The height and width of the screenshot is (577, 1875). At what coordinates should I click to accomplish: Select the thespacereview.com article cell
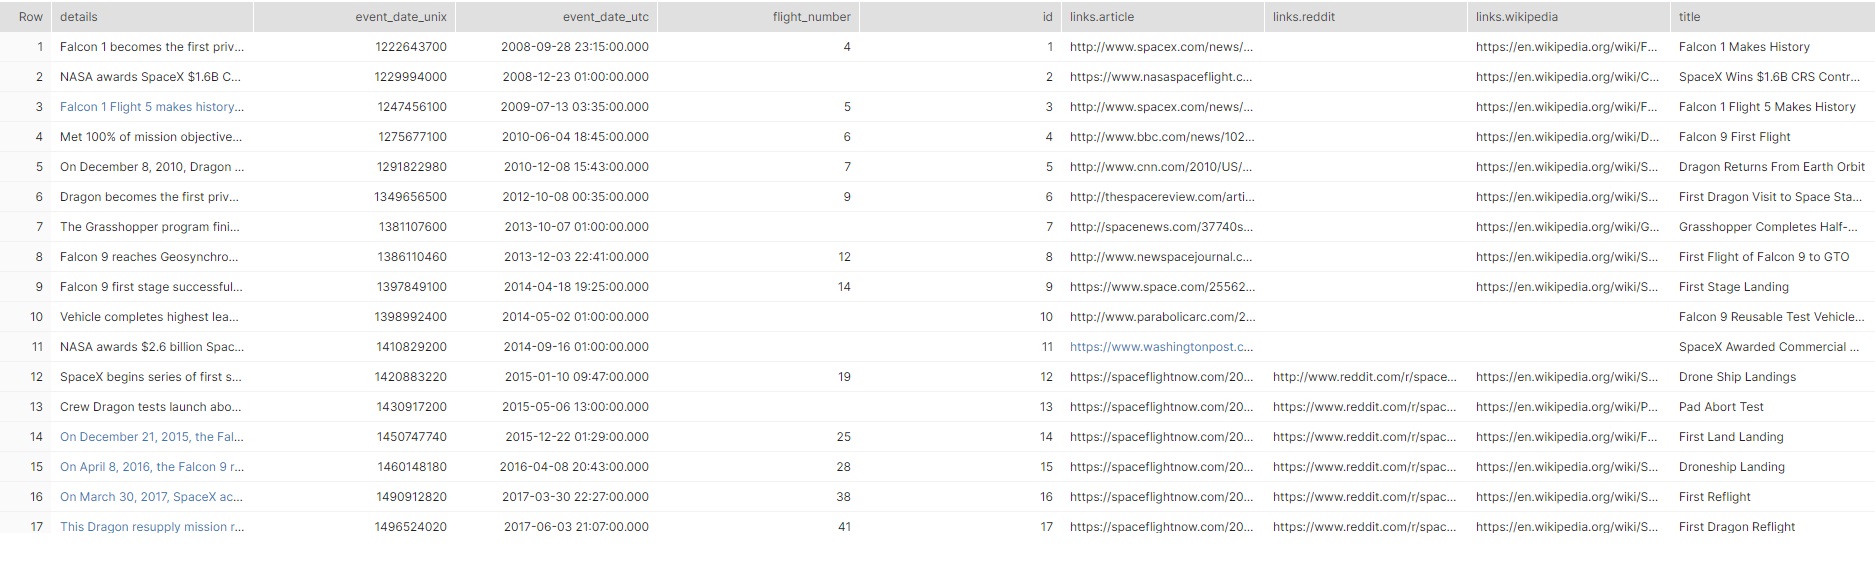1161,197
